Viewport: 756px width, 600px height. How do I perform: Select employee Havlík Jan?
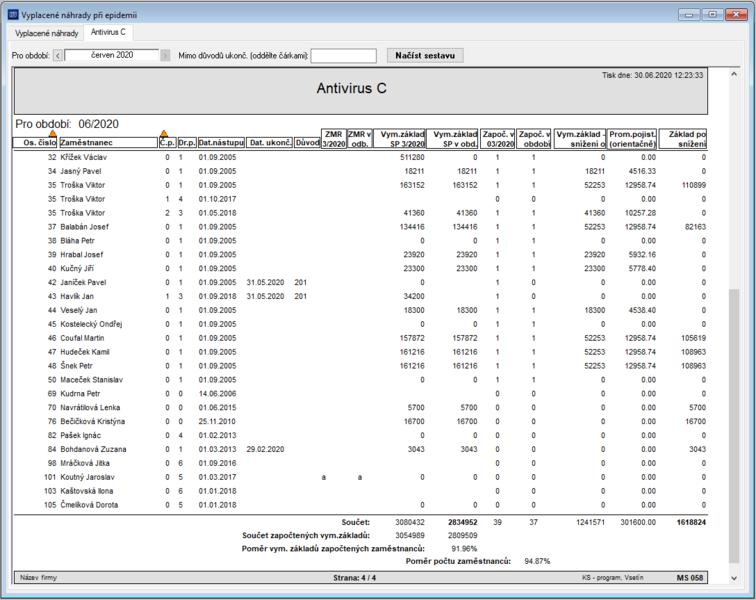click(x=77, y=297)
